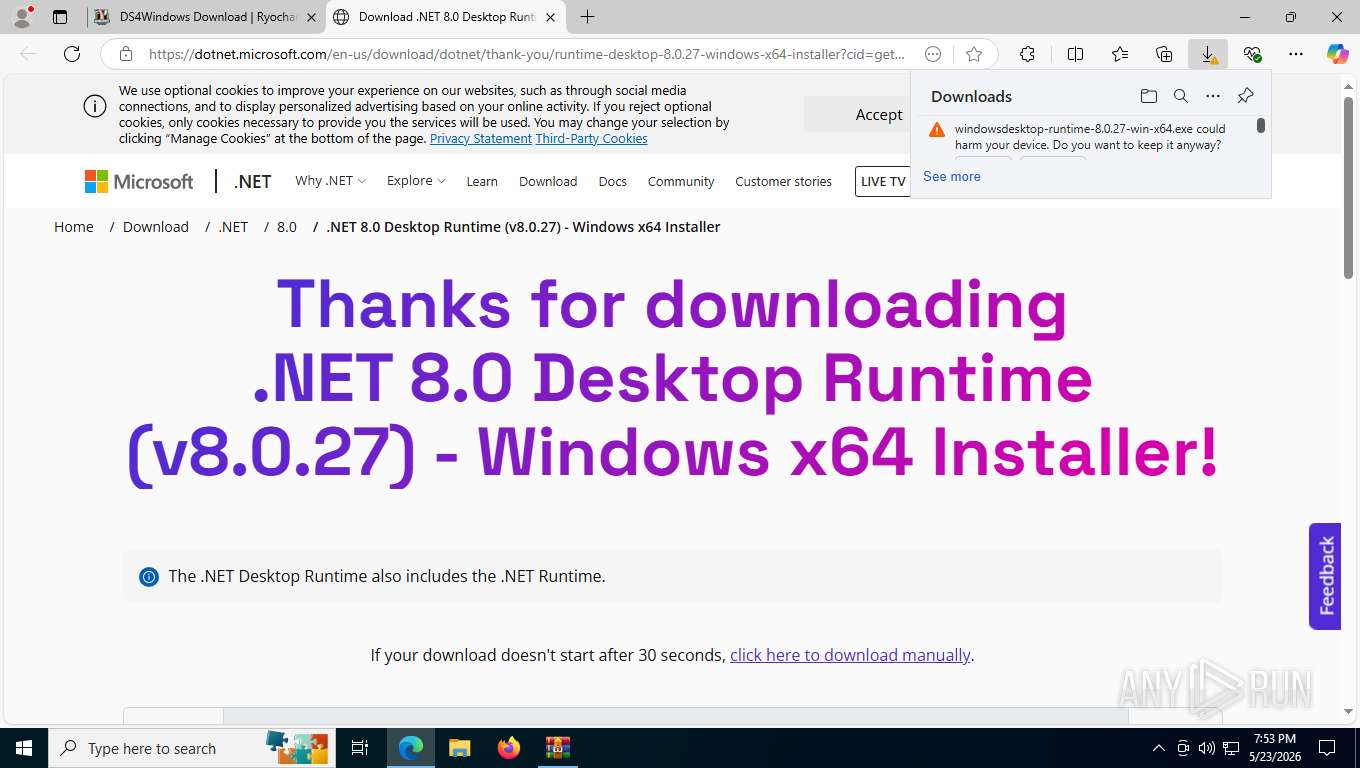Open the volume control icon

tap(1205, 748)
